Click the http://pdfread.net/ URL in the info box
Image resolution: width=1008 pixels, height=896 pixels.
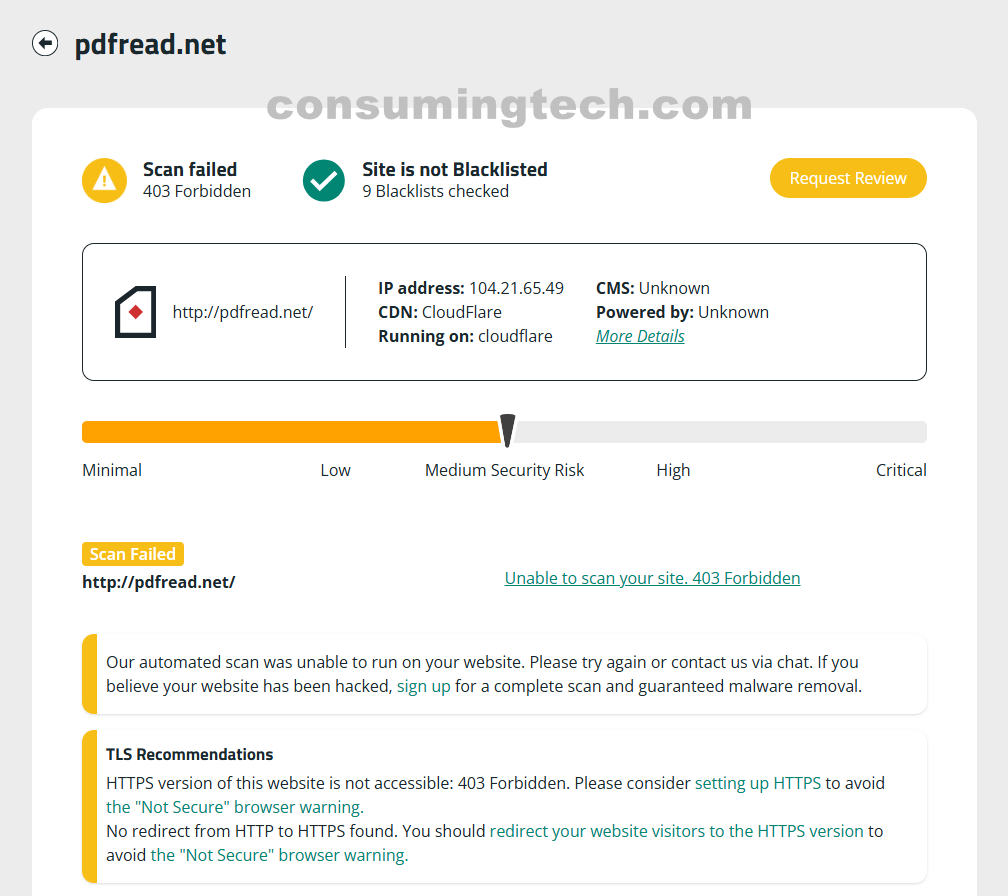pyautogui.click(x=243, y=312)
